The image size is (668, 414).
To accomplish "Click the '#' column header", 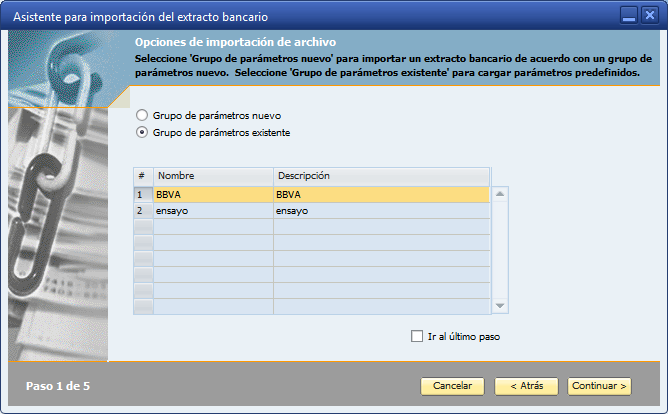I will click(x=142, y=176).
